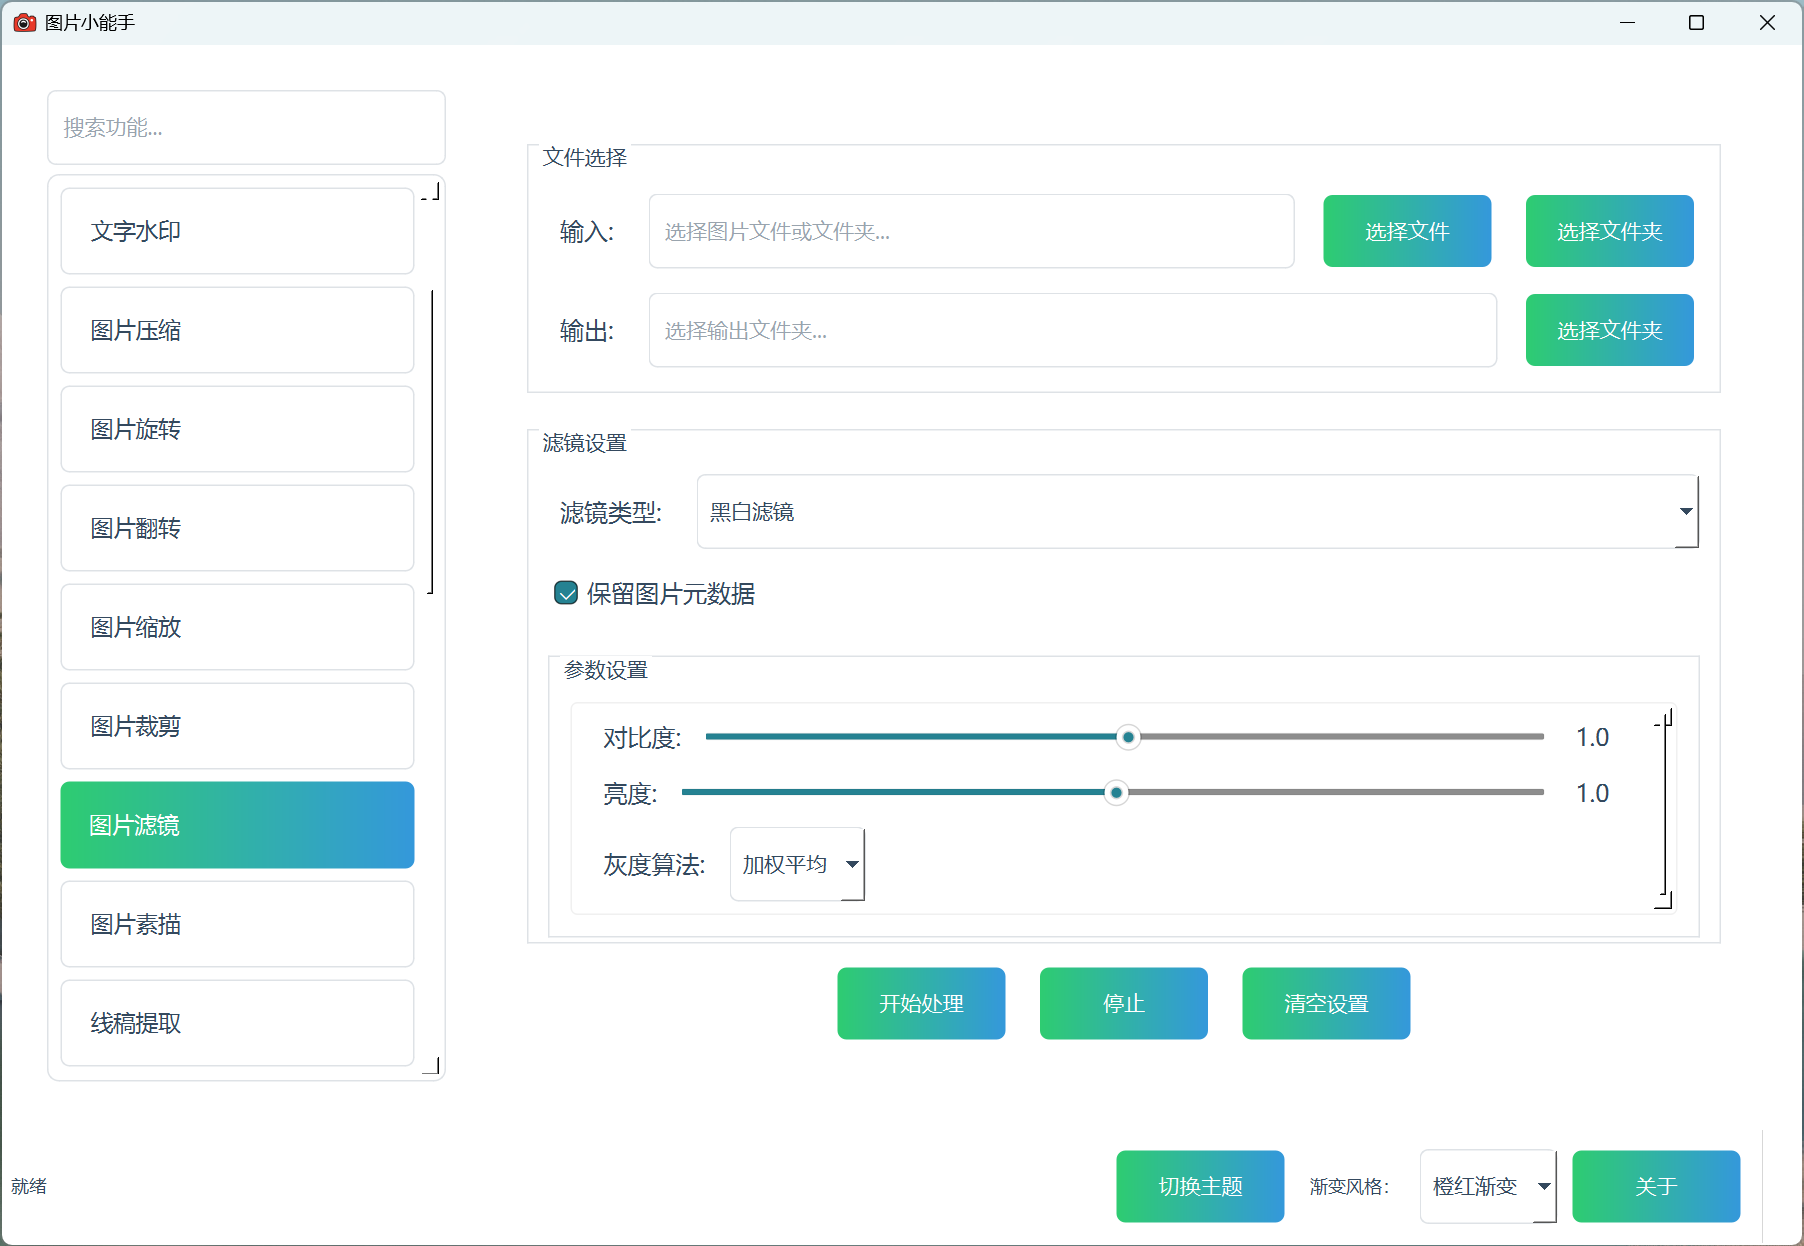
Task: Open the 灰度算法 dropdown showing 加权平均
Action: [796, 864]
